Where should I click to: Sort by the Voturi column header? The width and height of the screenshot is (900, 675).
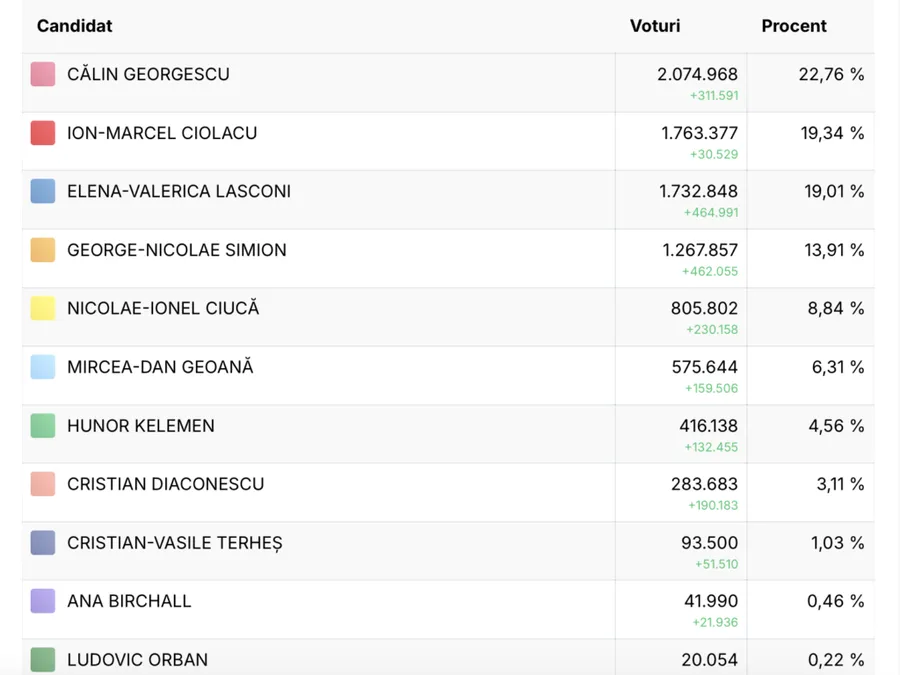coord(655,26)
